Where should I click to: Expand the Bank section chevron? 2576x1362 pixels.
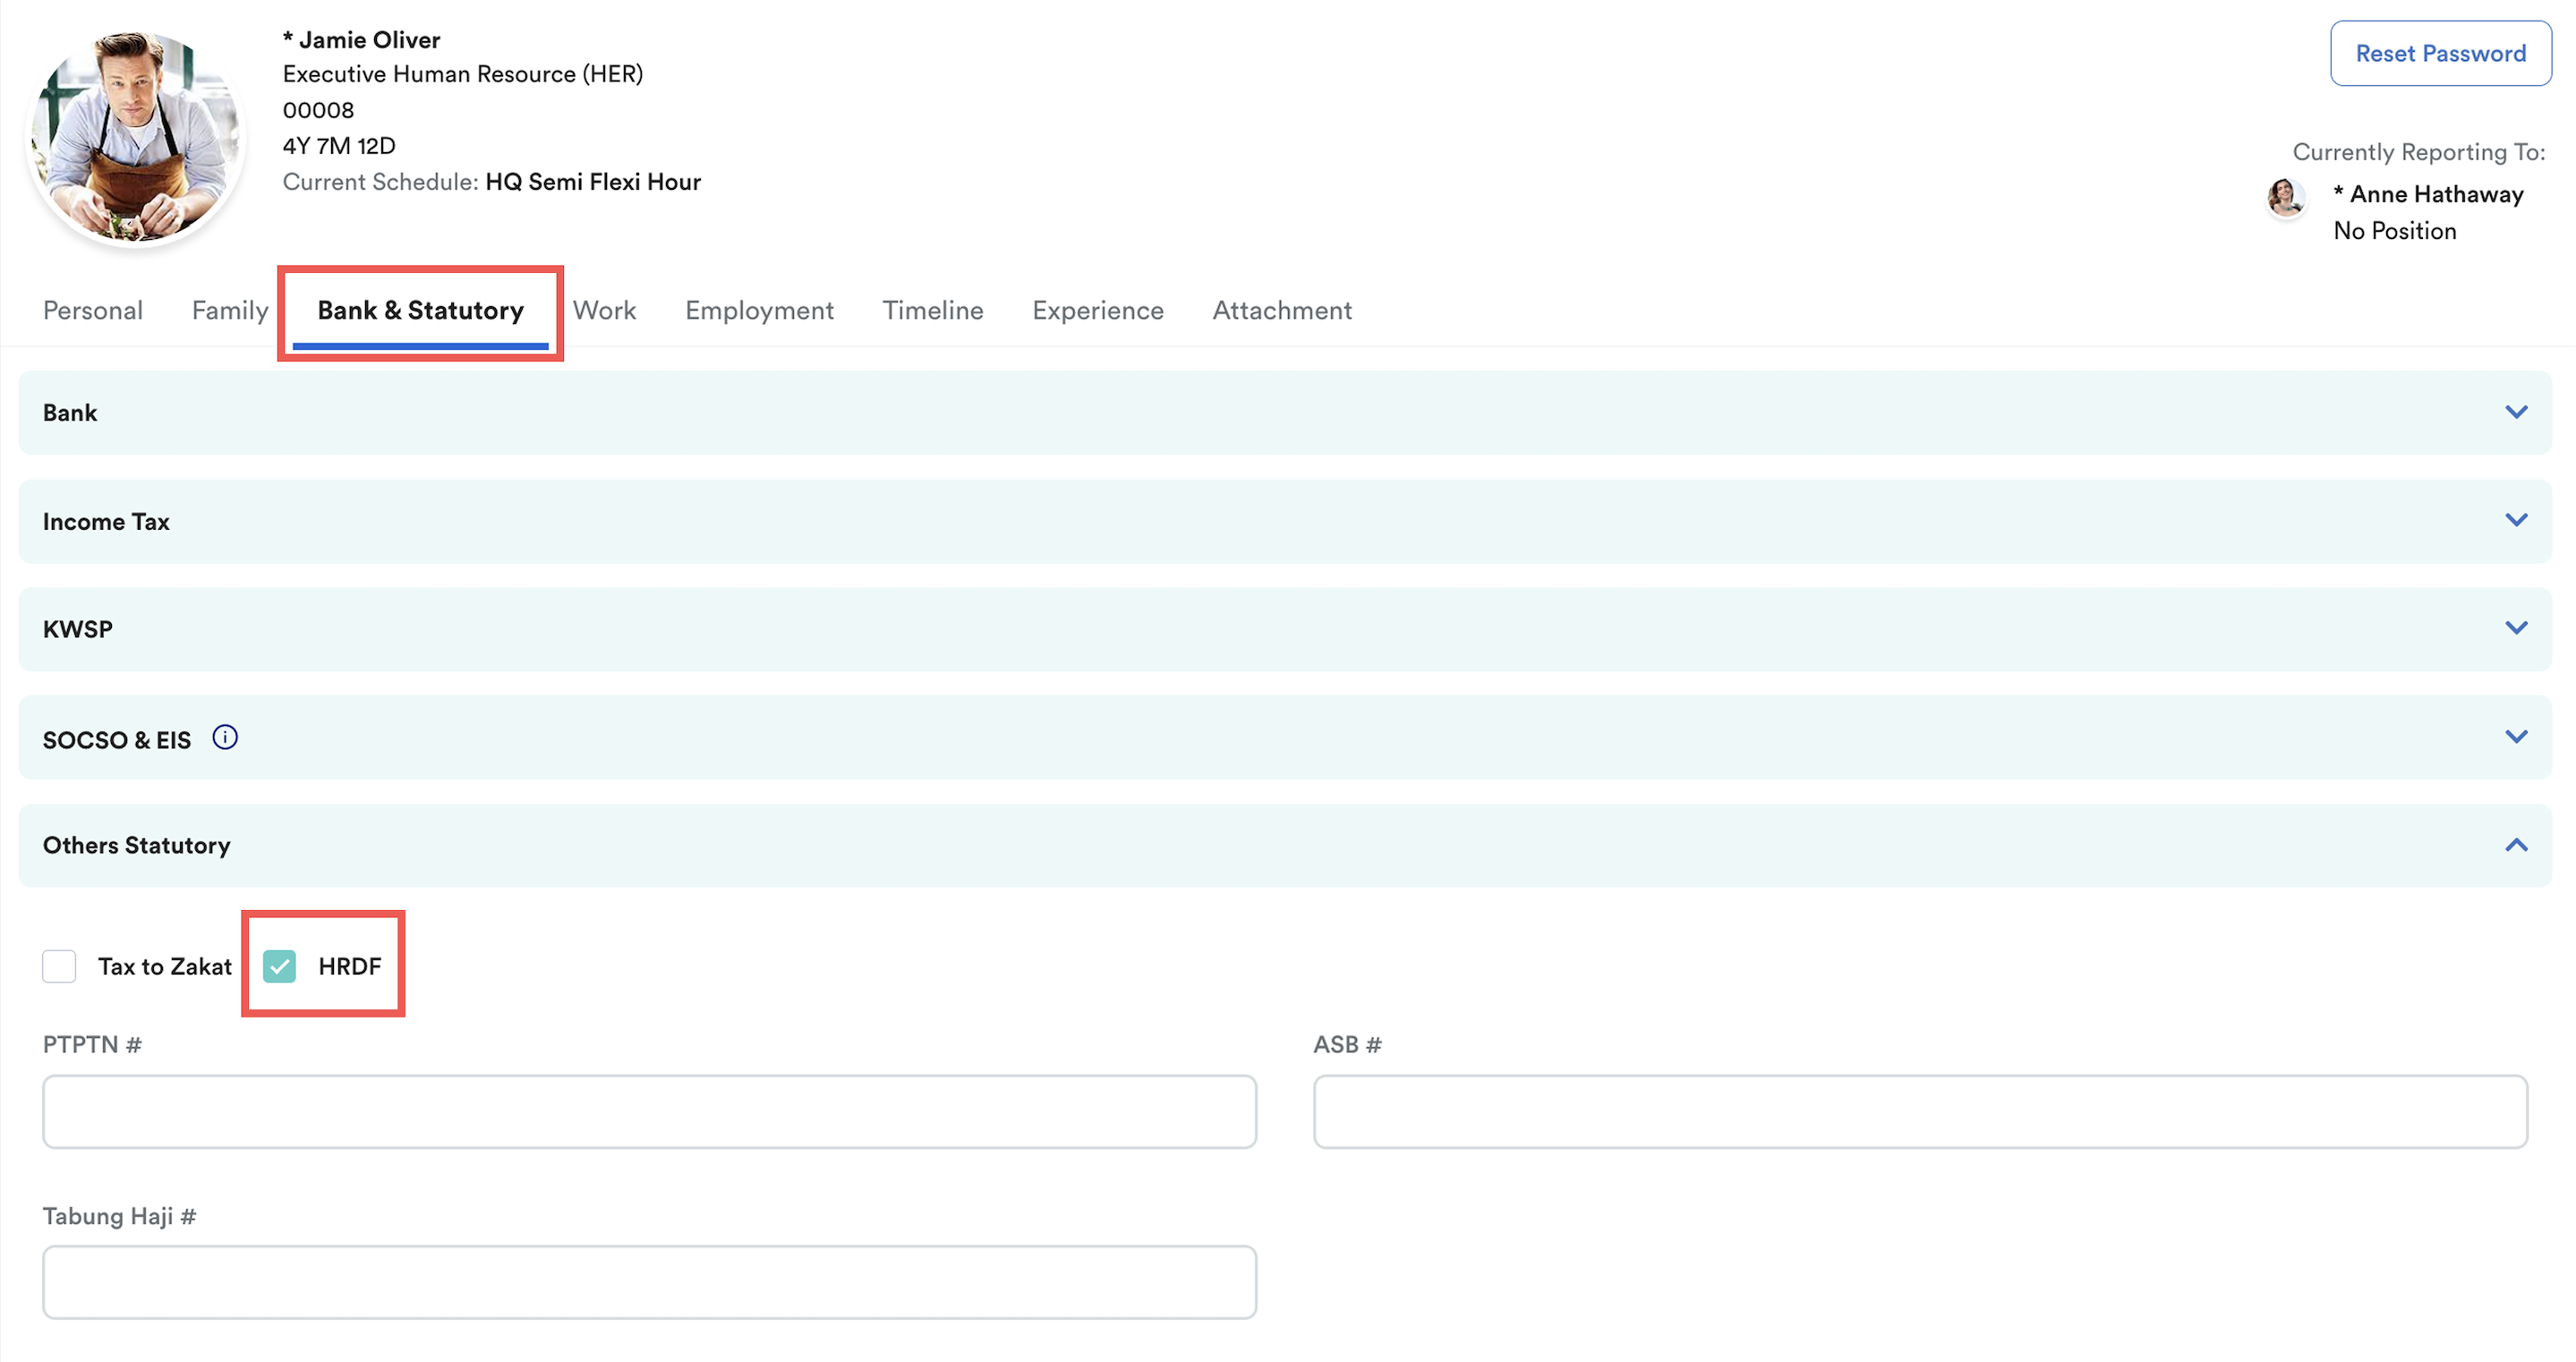[2516, 412]
